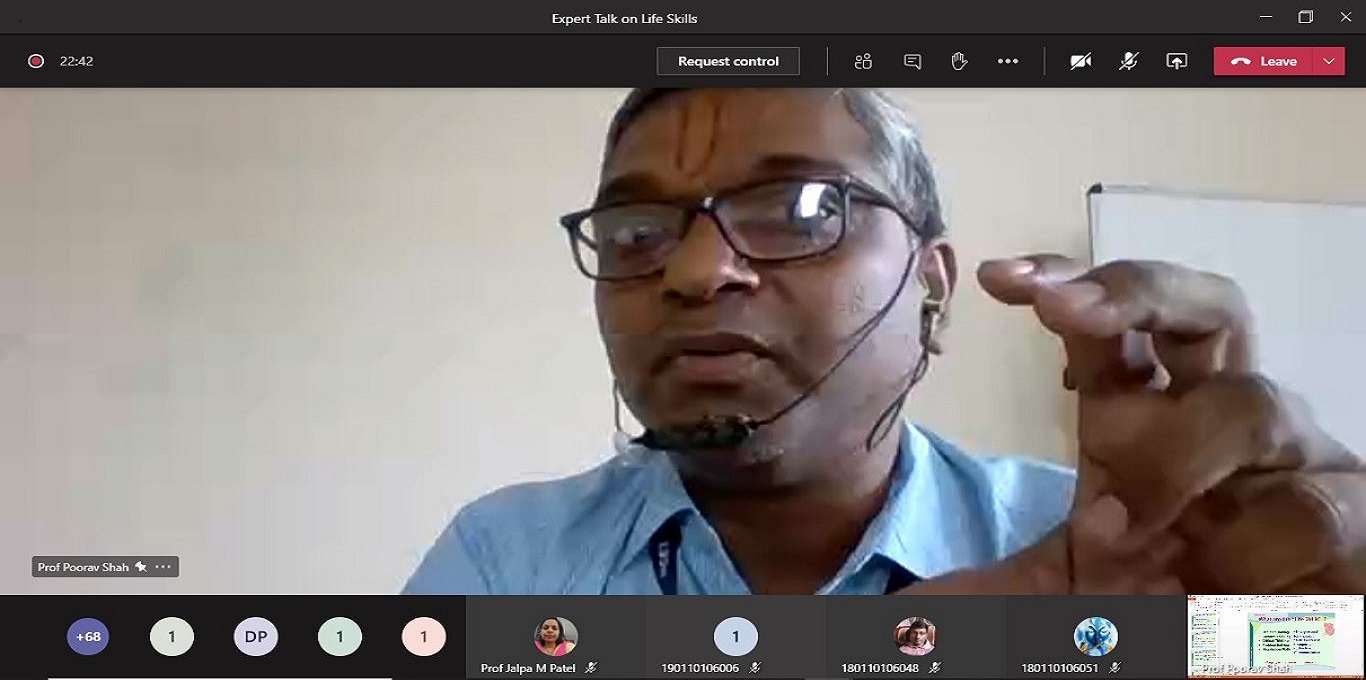Show the participants panel
This screenshot has height=680, width=1366.
863,61
